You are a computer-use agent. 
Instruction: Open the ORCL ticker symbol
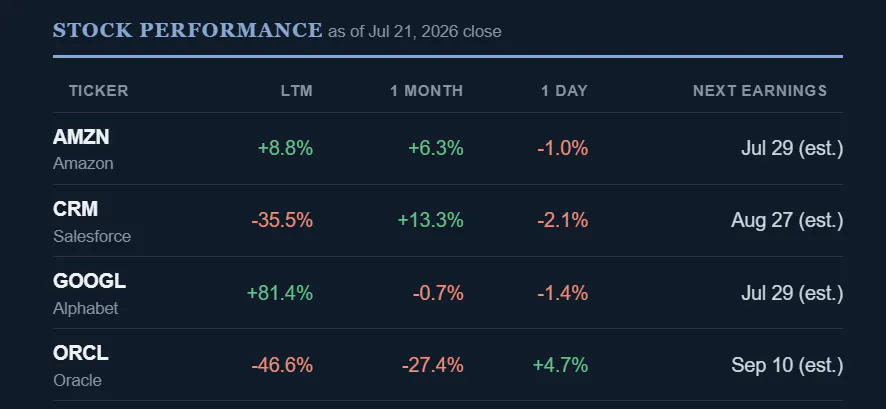pos(81,353)
